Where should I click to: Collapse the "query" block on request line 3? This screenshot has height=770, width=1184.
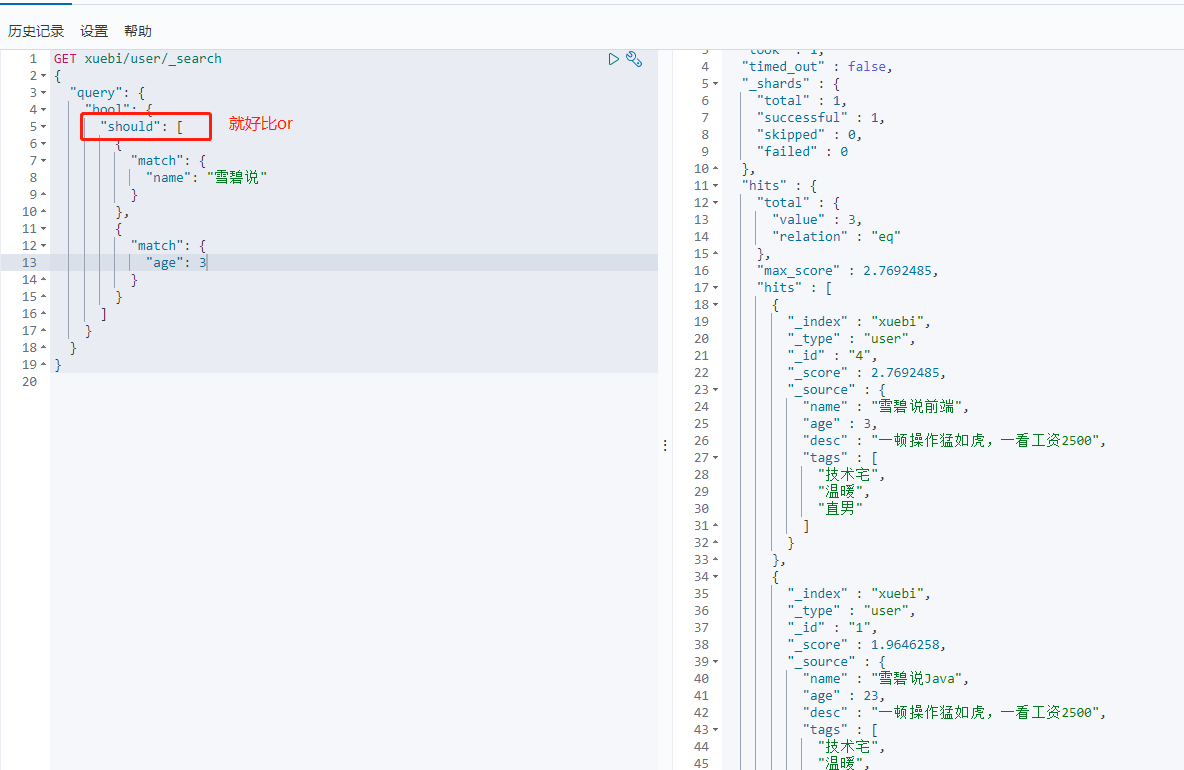[44, 93]
